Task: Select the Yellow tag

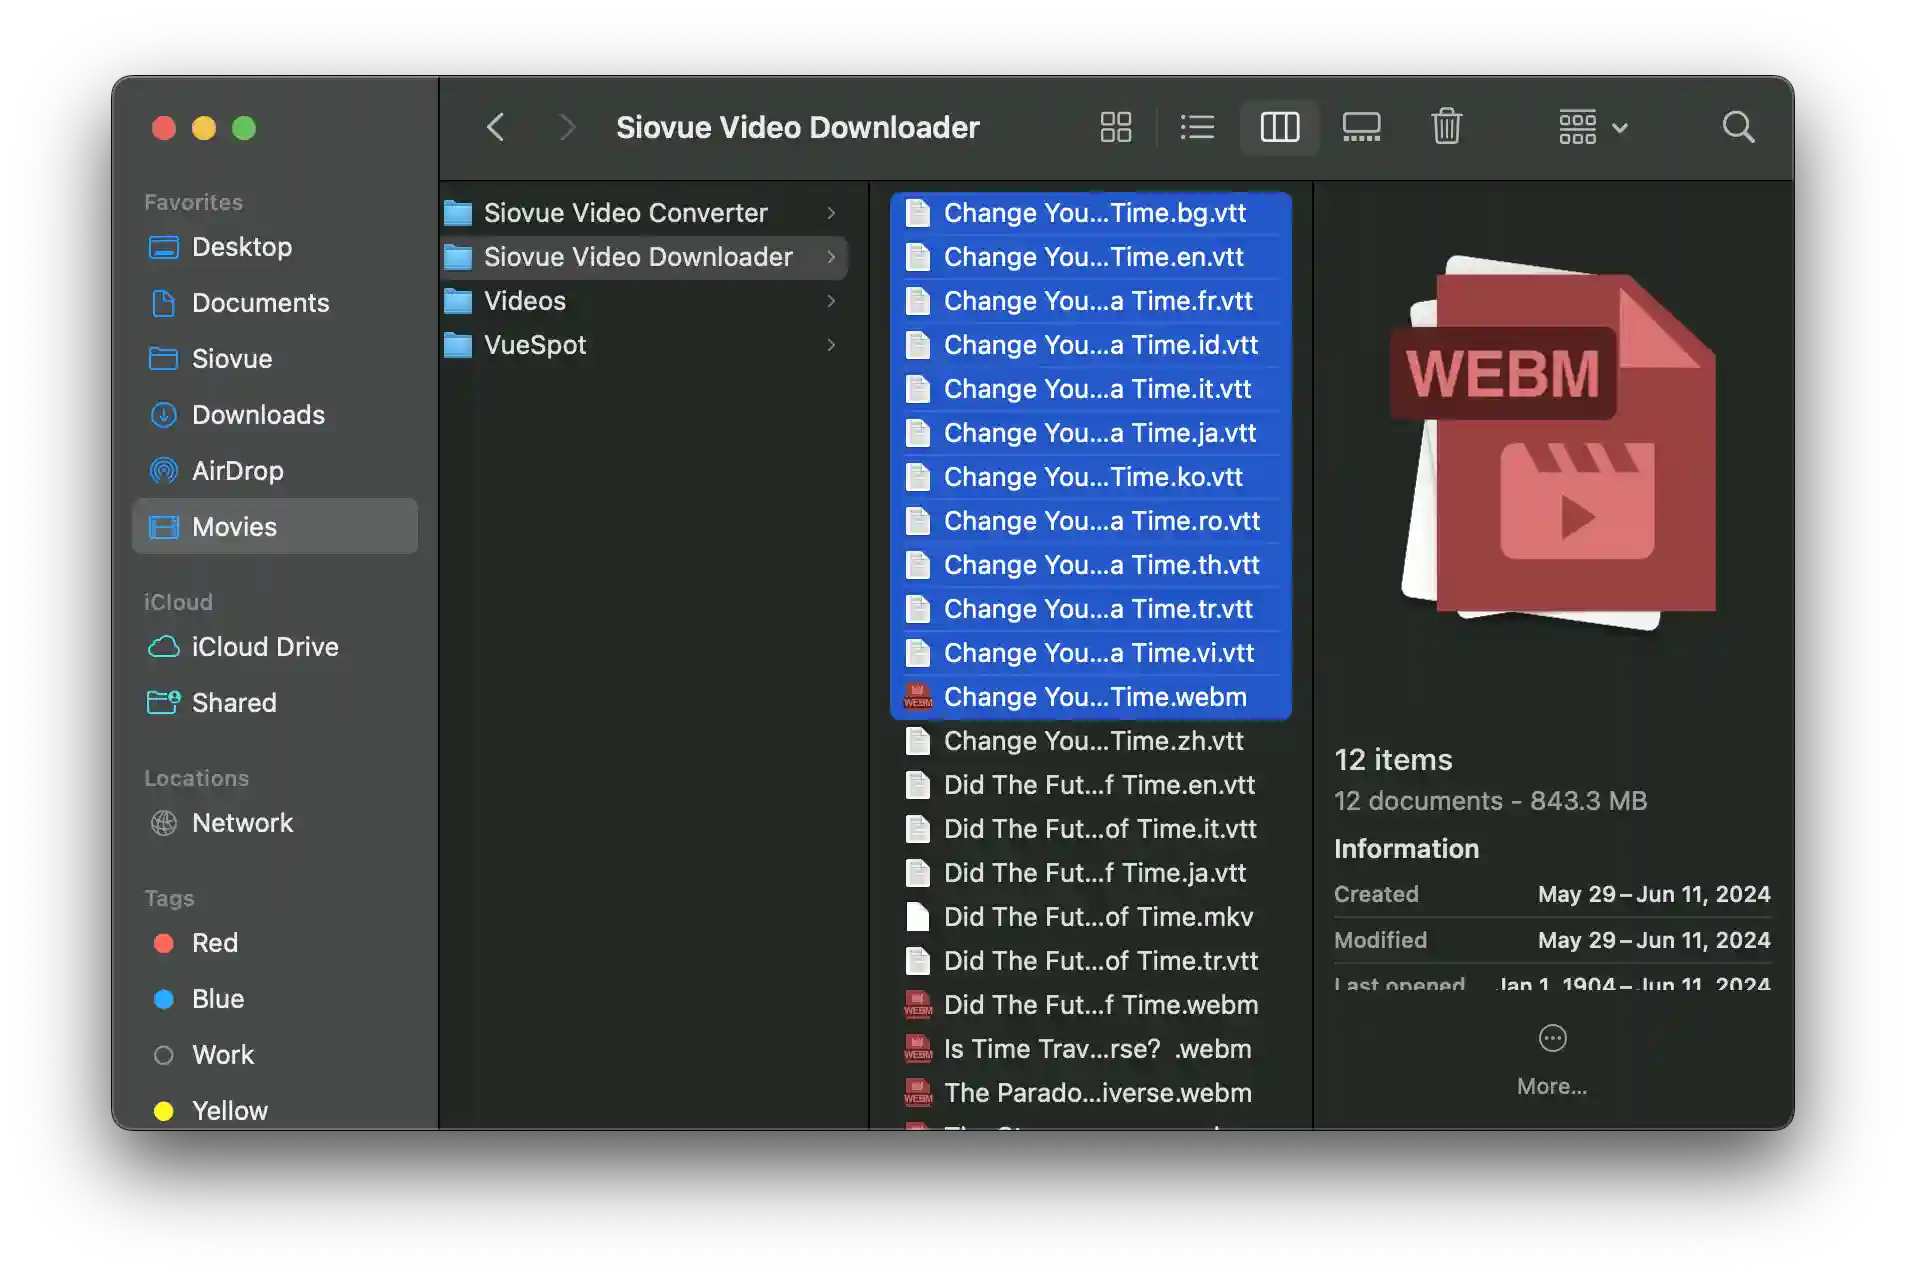Action: click(275, 1111)
